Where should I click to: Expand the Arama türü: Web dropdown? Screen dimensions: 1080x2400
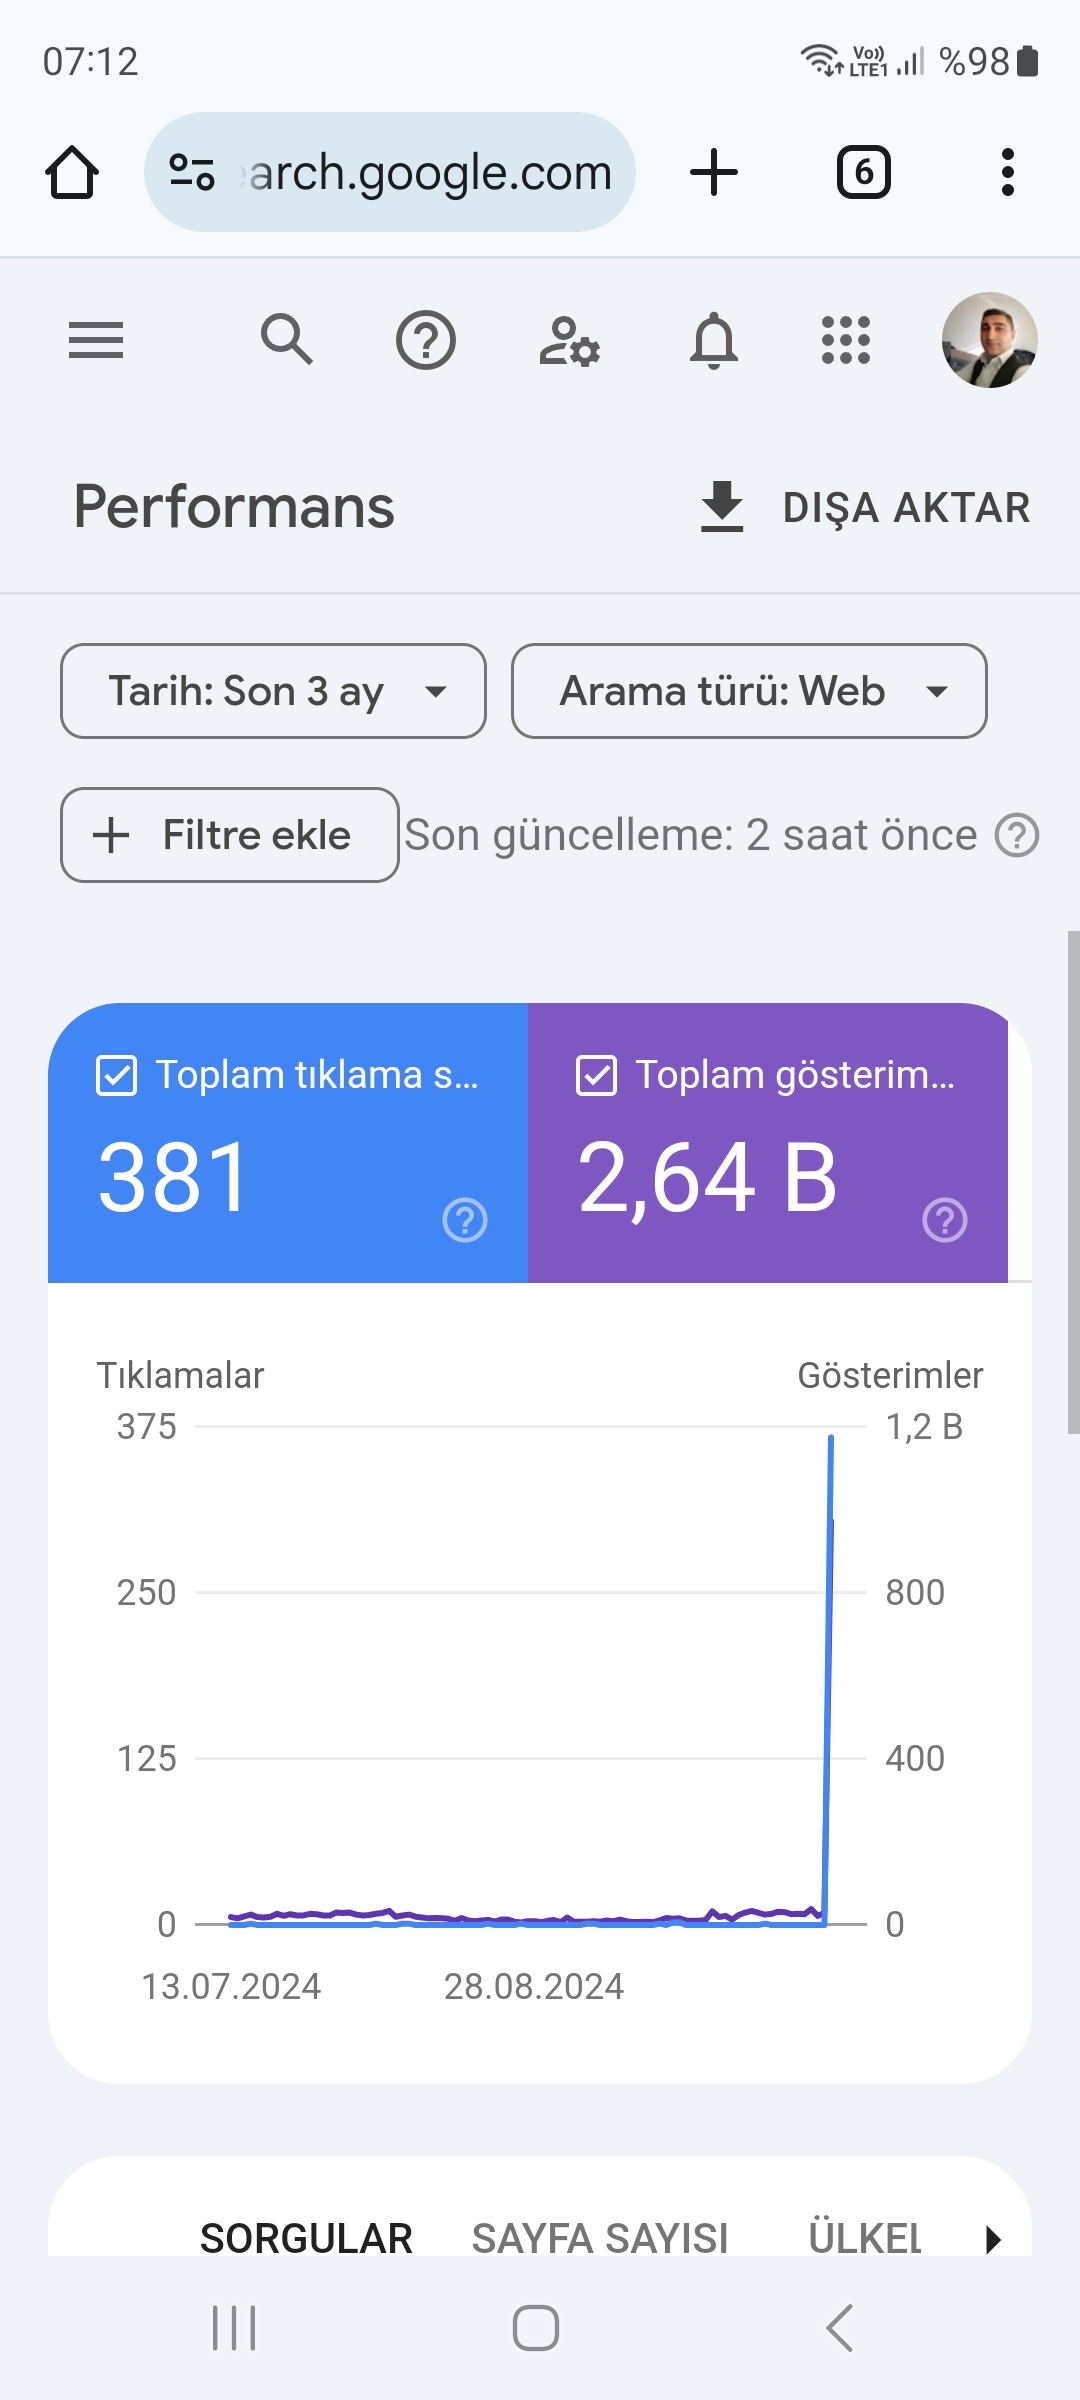click(x=749, y=691)
